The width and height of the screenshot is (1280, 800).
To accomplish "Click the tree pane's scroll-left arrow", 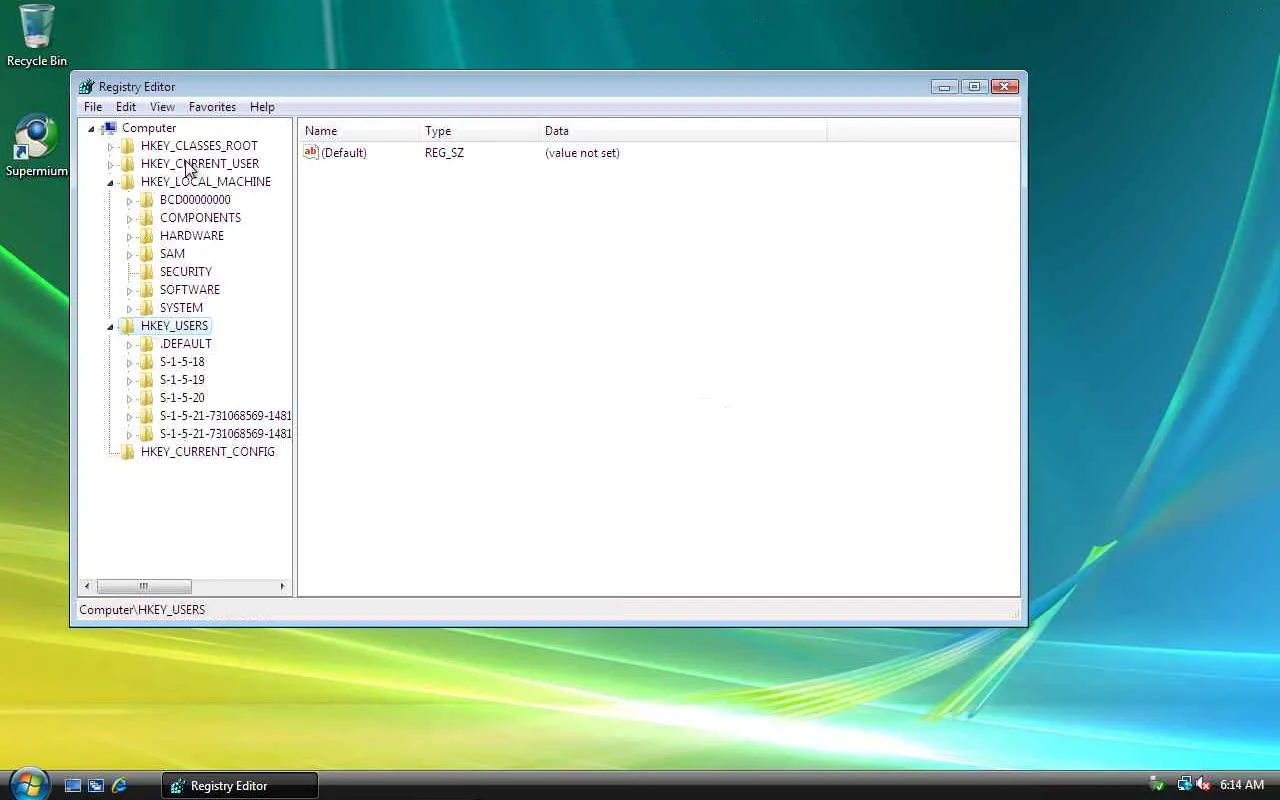I will point(87,586).
